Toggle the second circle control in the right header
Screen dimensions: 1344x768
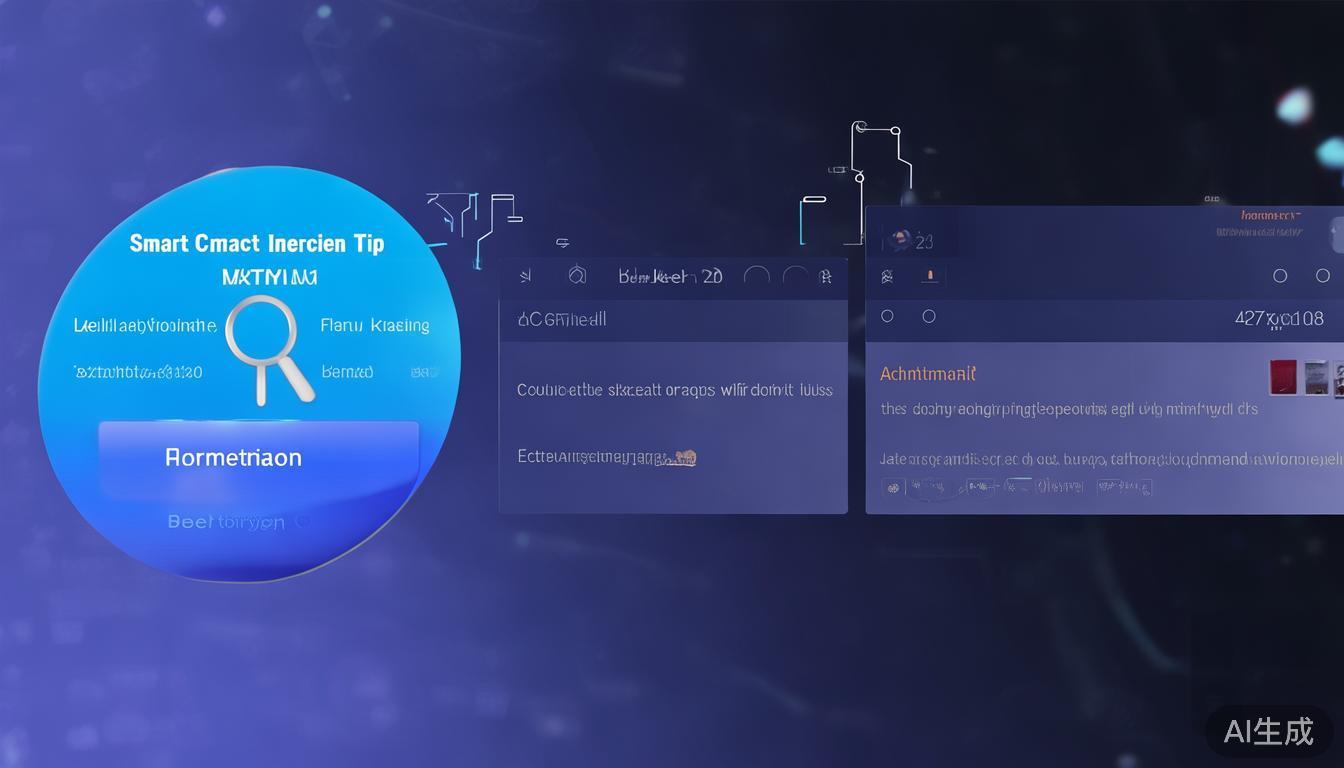(1321, 275)
